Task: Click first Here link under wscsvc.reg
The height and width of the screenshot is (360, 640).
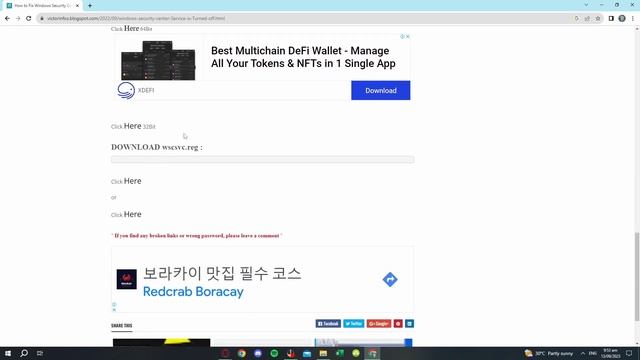Action: click(x=133, y=181)
